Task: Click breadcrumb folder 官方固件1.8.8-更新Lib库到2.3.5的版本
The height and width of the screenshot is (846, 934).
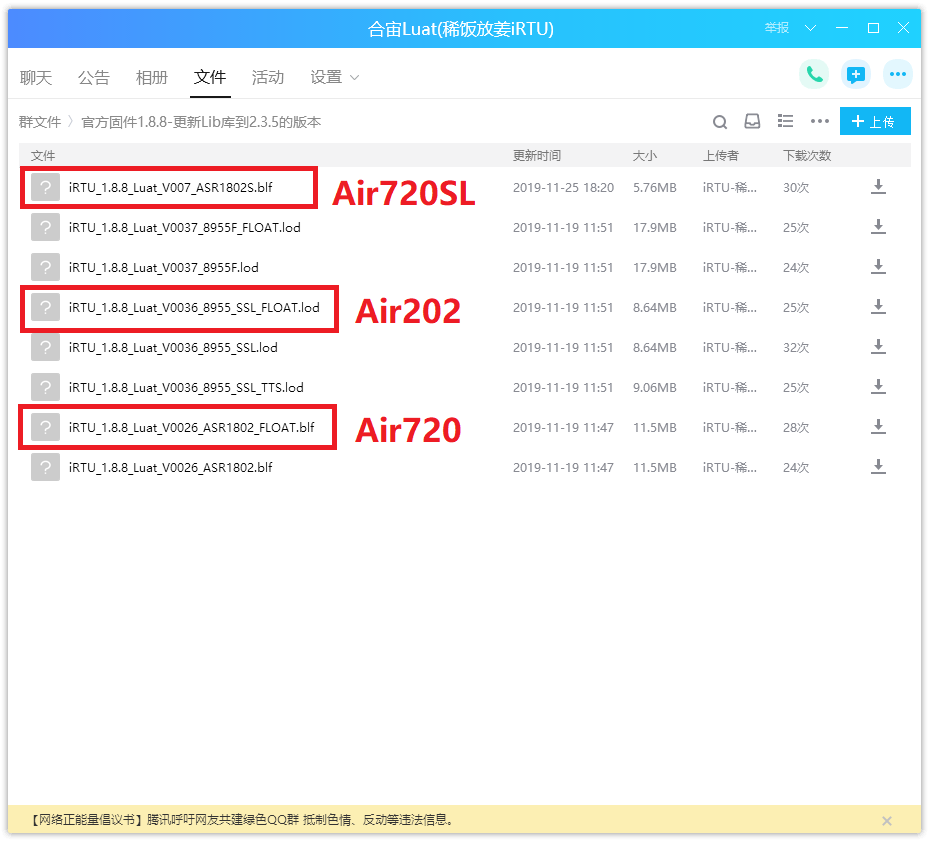Action: 201,122
